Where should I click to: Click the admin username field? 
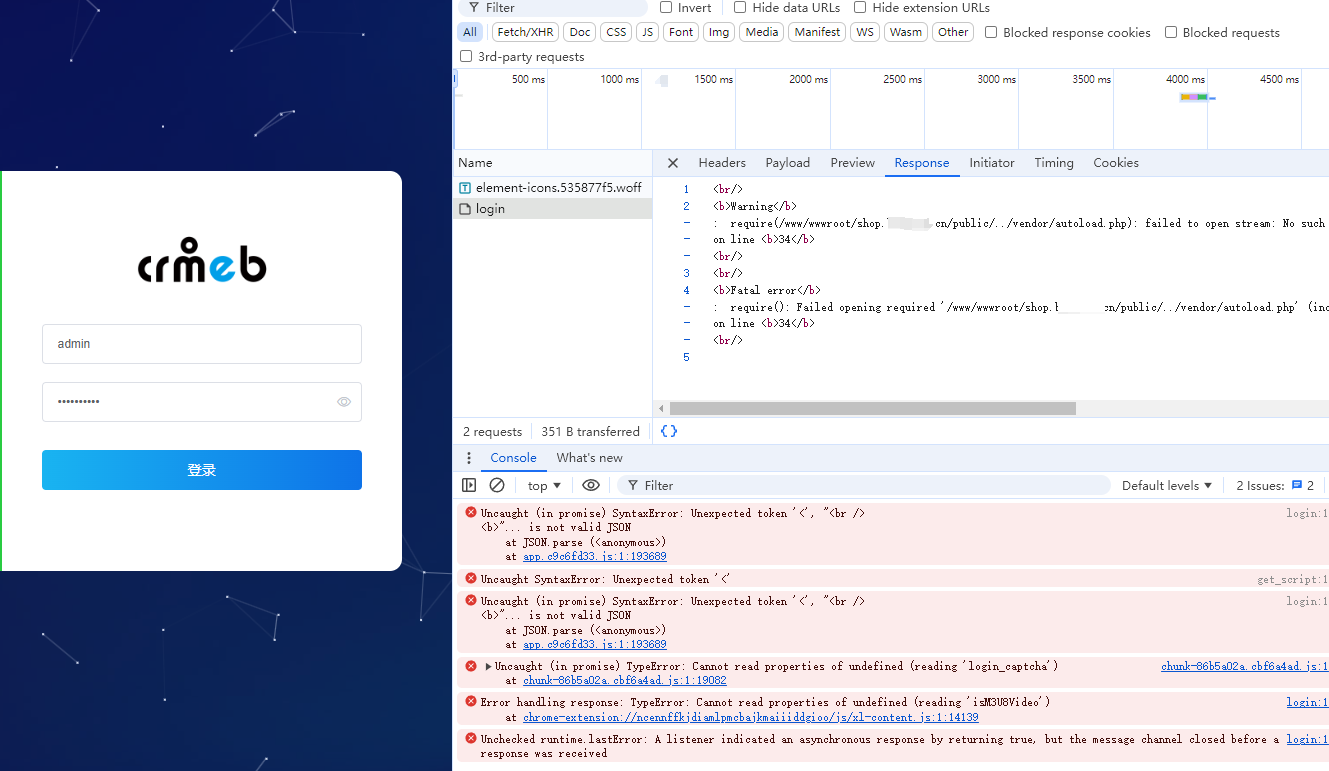[202, 344]
